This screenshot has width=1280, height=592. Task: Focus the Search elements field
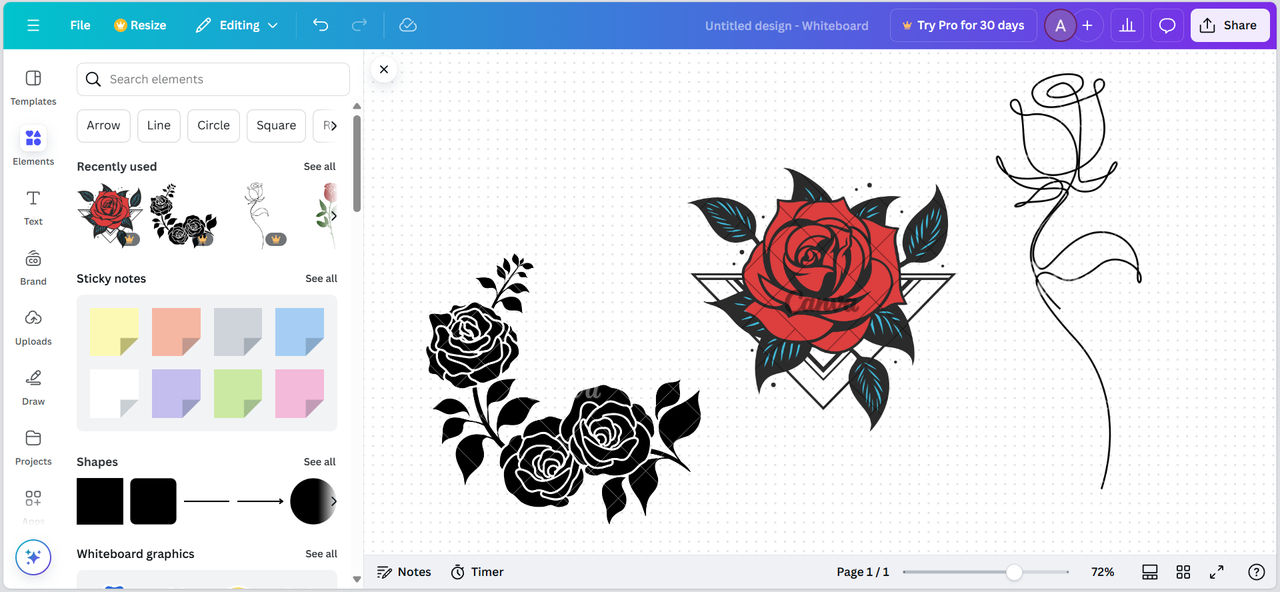pyautogui.click(x=213, y=79)
